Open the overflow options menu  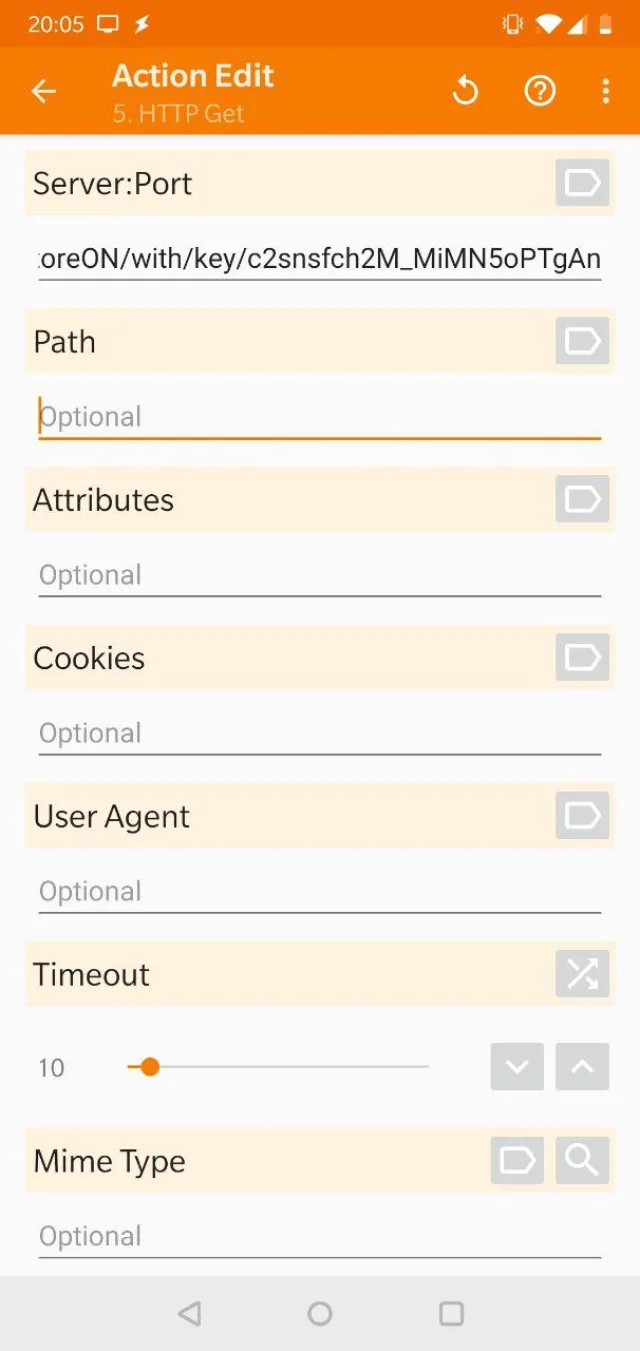(605, 90)
